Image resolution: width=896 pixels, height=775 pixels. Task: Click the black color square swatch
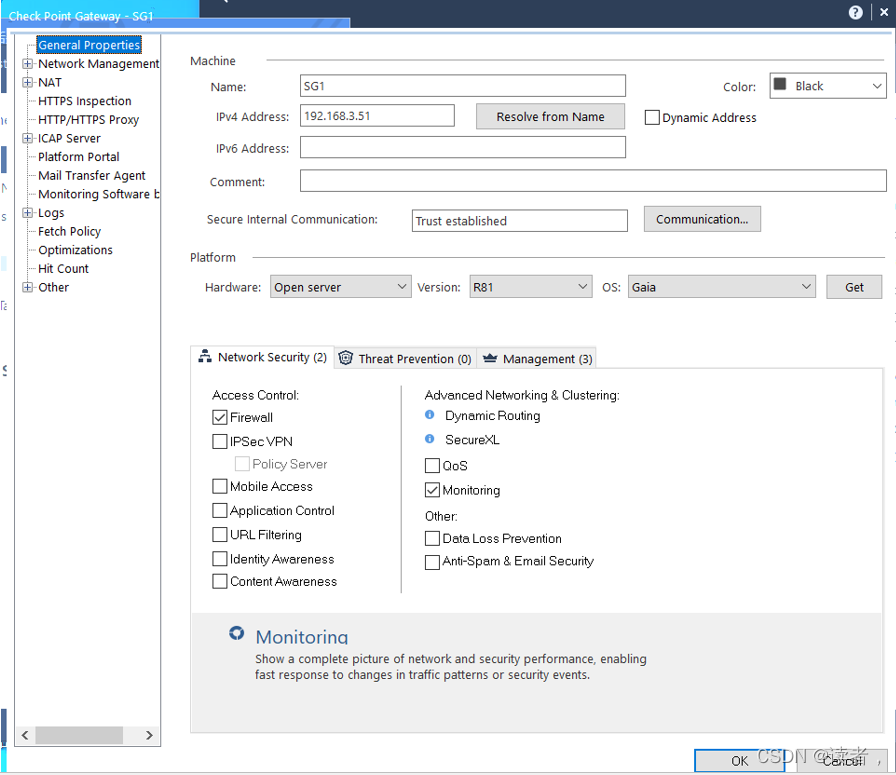[x=780, y=84]
